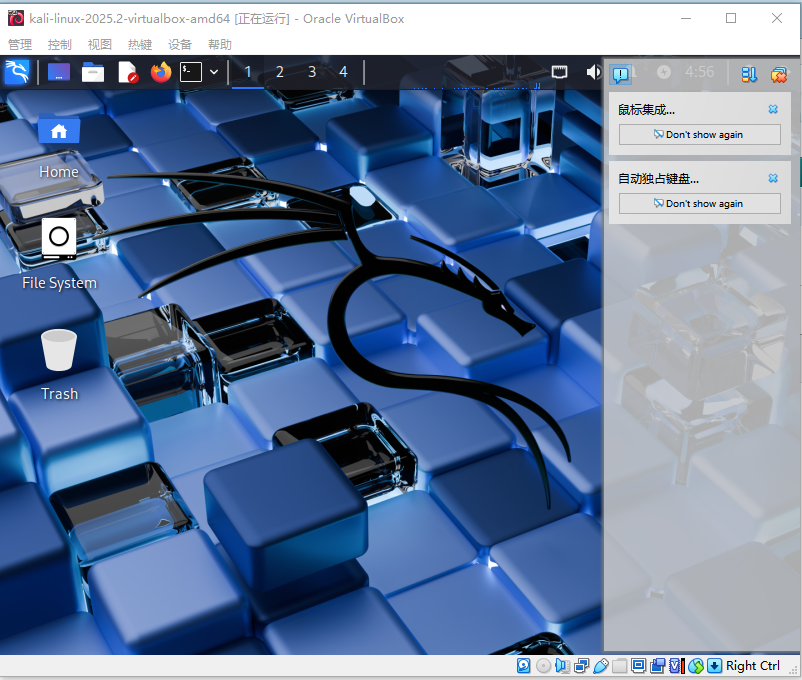This screenshot has width=802, height=680.
Task: Switch to workspace 4
Action: [x=344, y=72]
